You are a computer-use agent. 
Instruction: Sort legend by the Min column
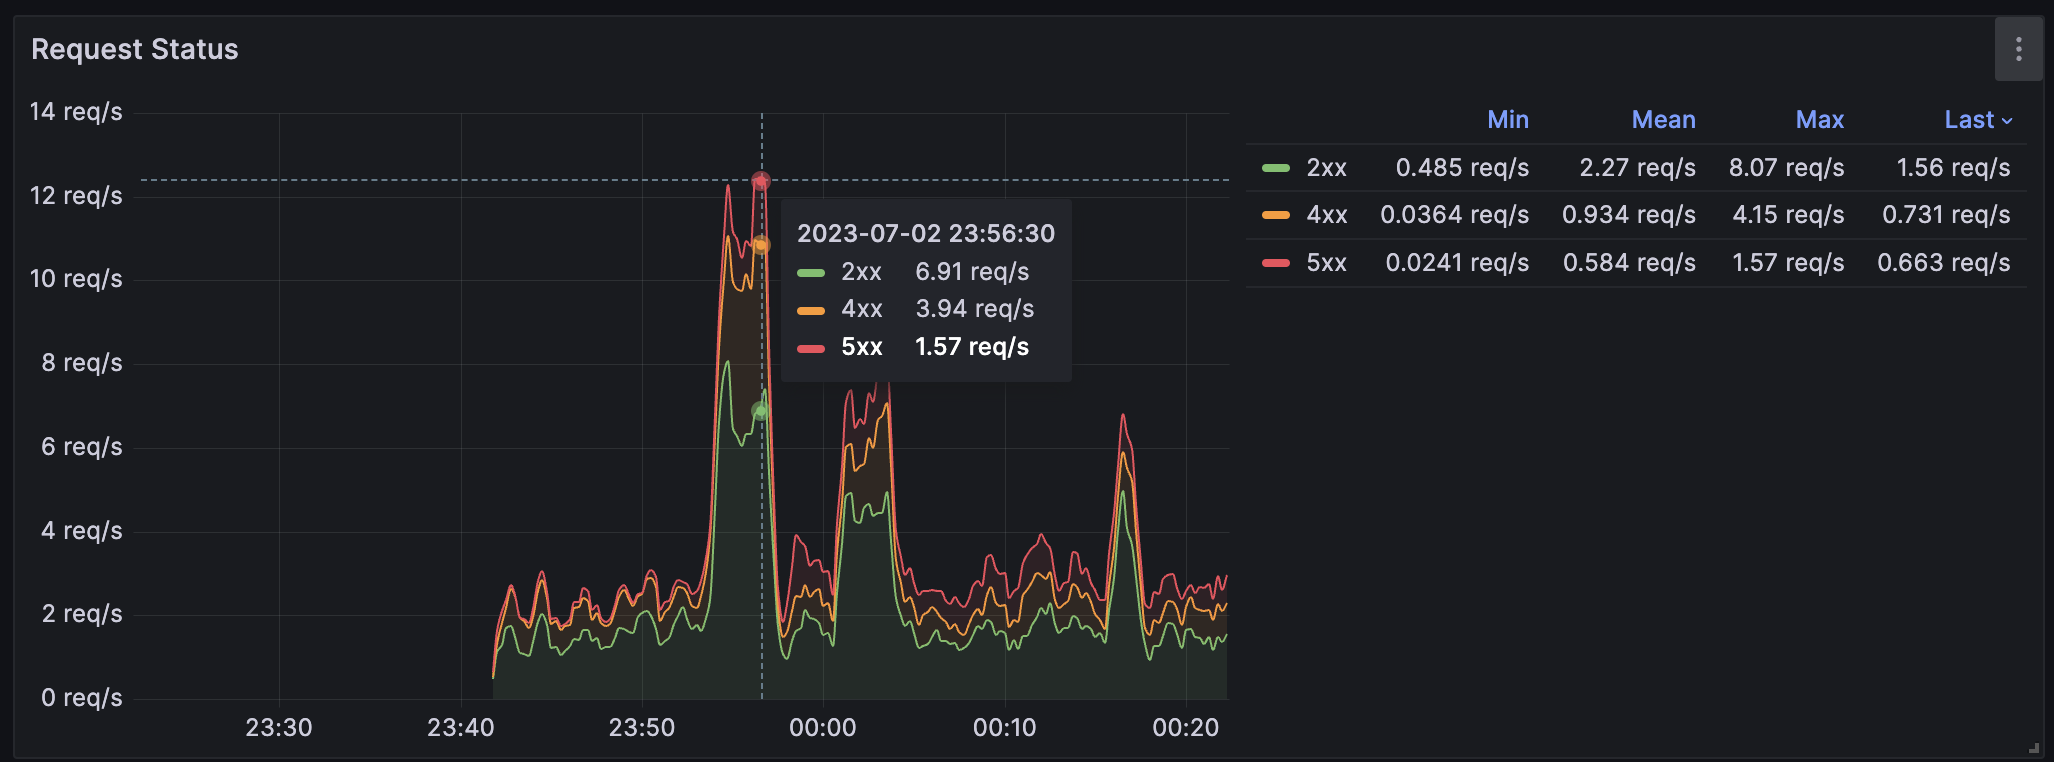pyautogui.click(x=1508, y=120)
